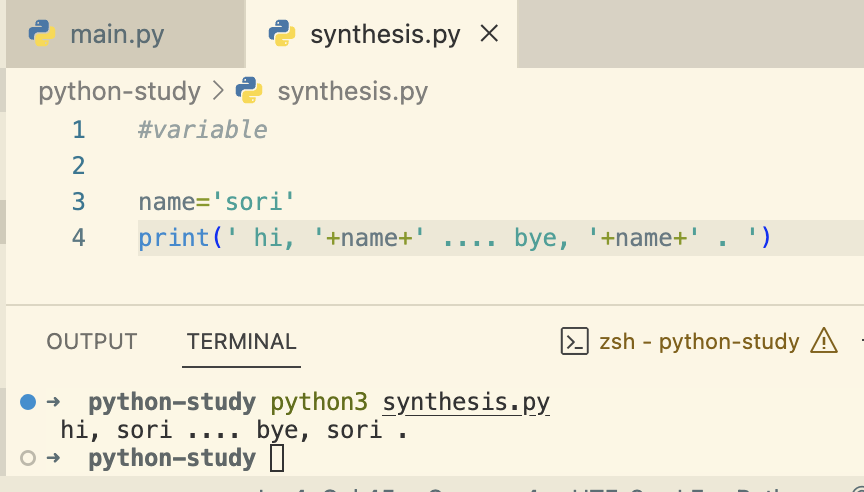Viewport: 864px width, 492px height.
Task: Click the print keyword on line 4
Action: pyautogui.click(x=174, y=238)
